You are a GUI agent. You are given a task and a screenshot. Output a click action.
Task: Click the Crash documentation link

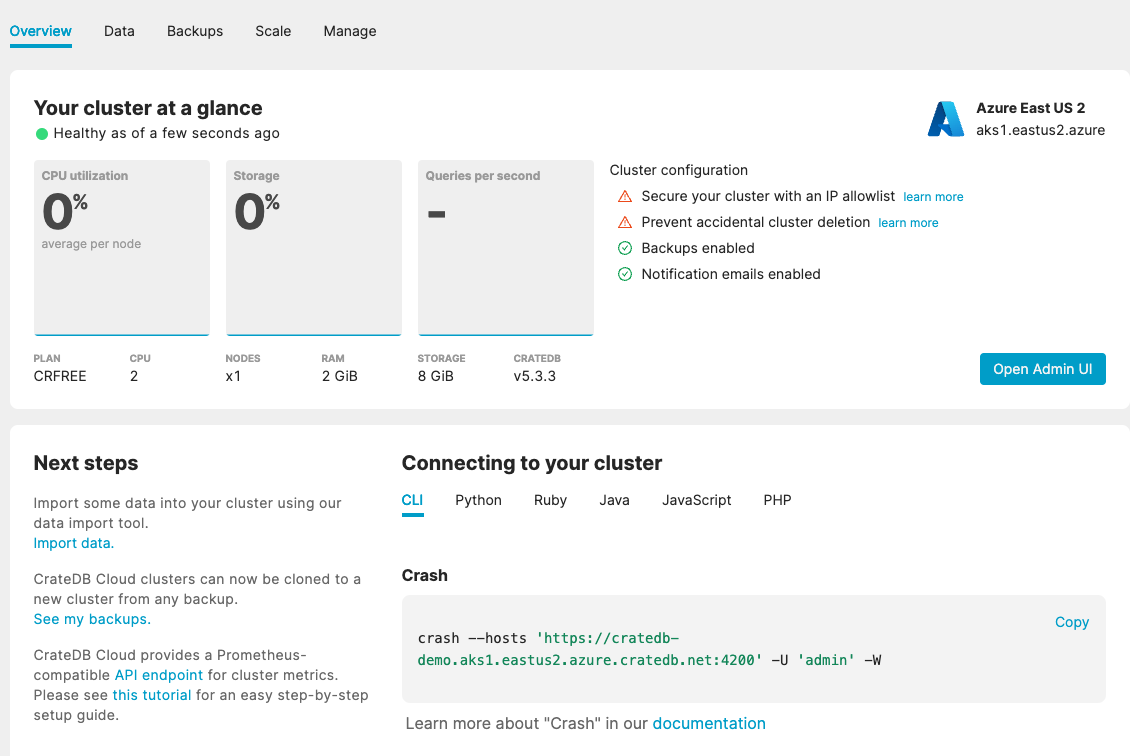pyautogui.click(x=709, y=723)
